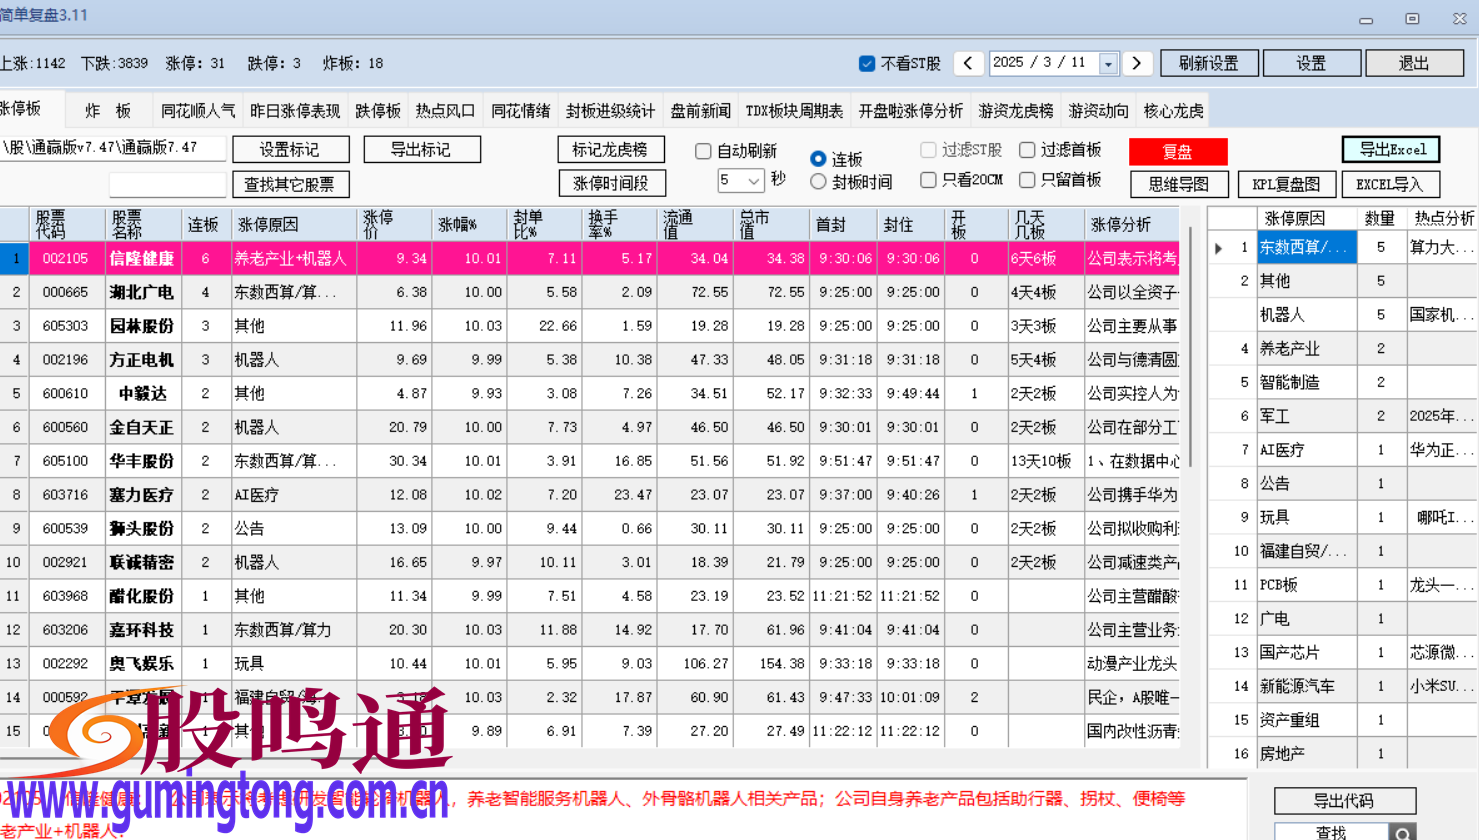1479x840 pixels.
Task: Open the 封板进级统计 tab
Action: click(610, 111)
